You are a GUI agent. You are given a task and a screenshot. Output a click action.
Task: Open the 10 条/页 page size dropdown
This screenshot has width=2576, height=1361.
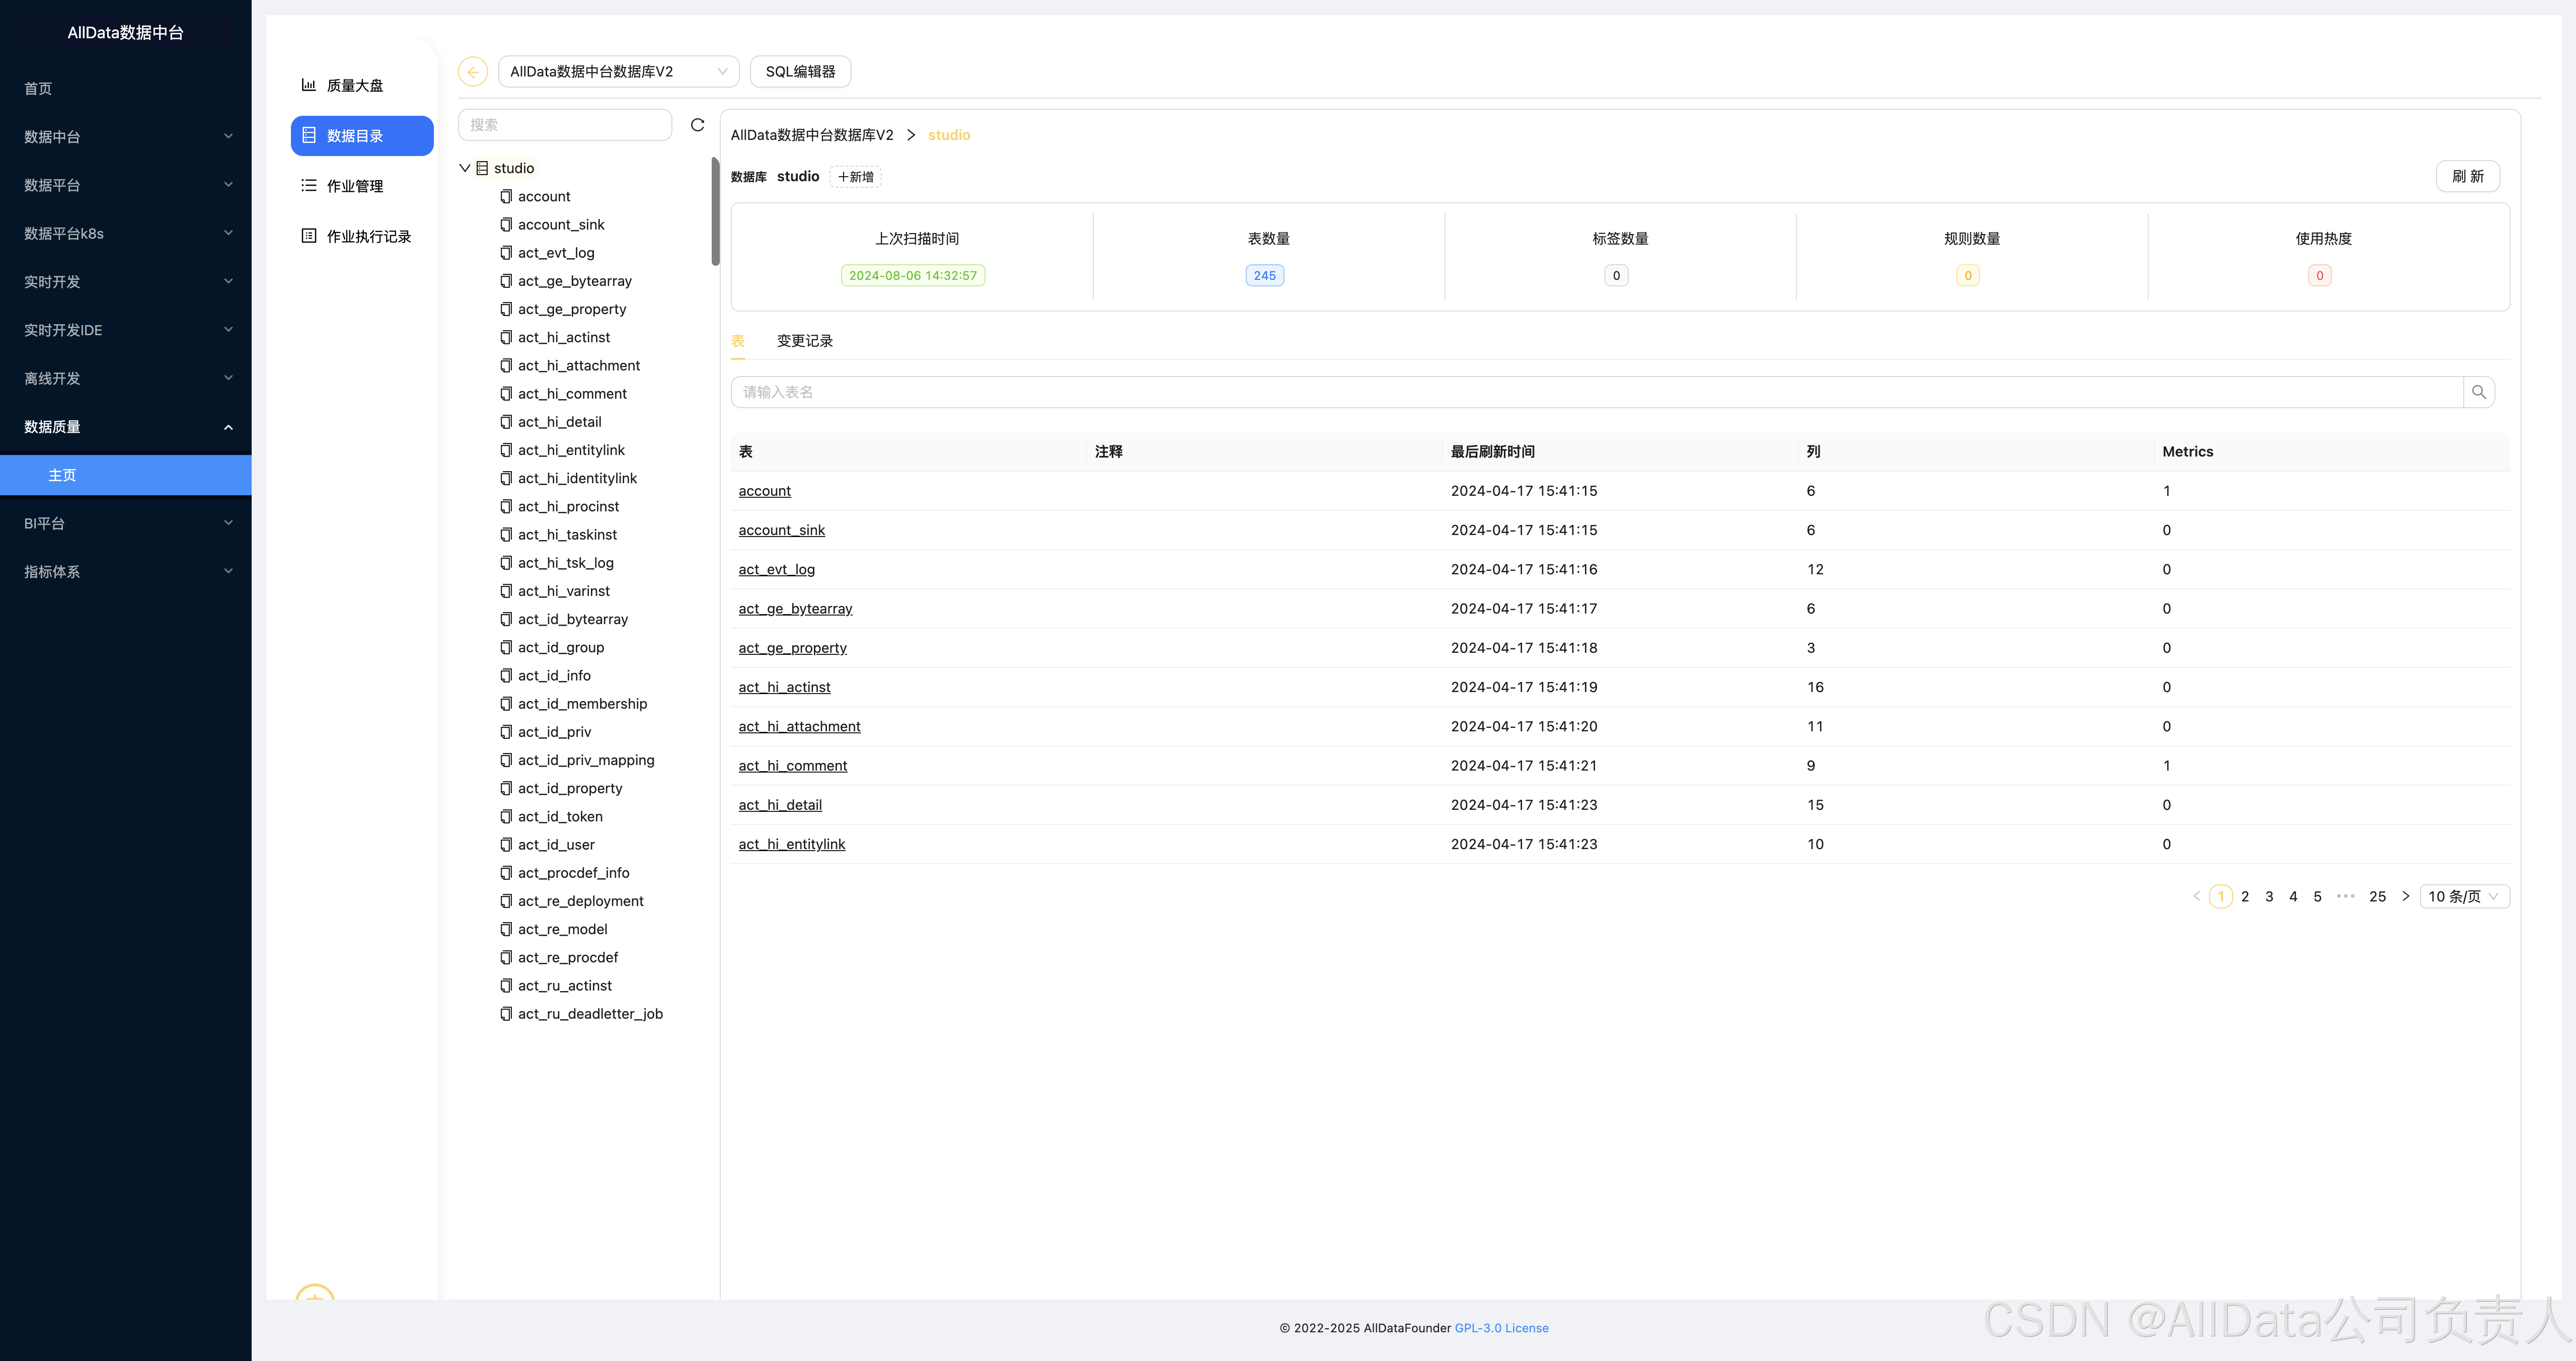click(2464, 896)
